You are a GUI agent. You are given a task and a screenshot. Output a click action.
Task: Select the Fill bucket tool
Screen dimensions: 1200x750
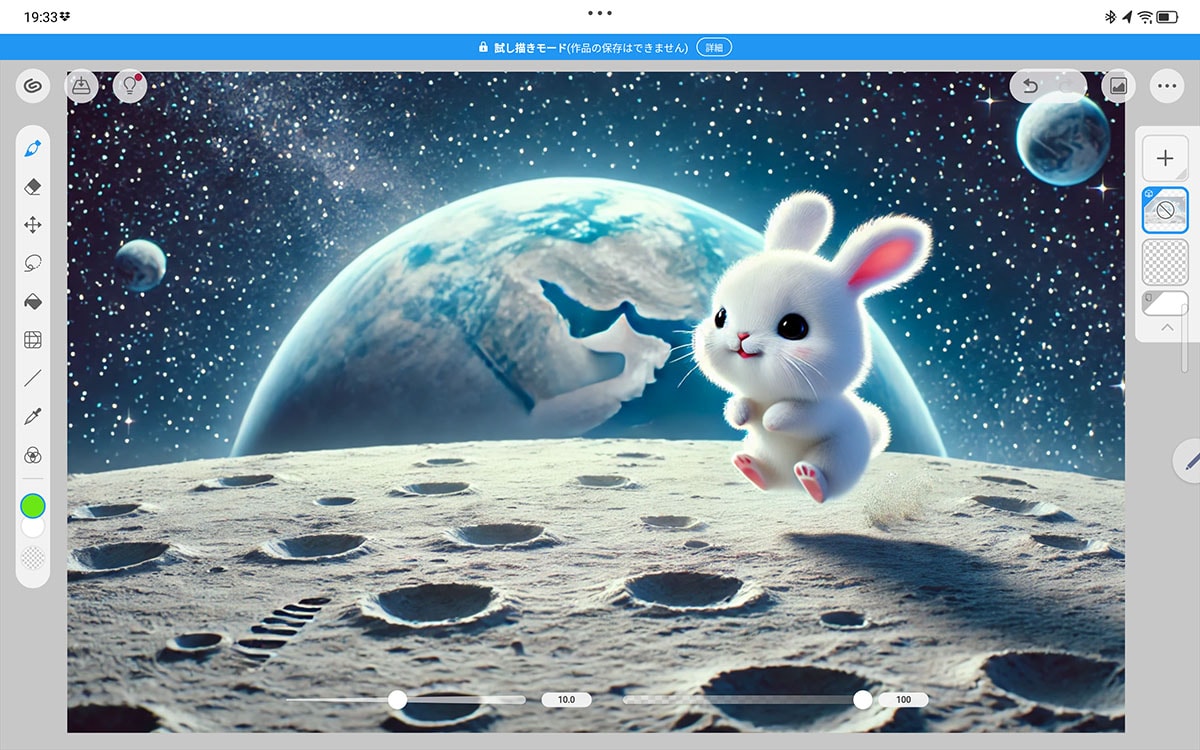click(31, 300)
